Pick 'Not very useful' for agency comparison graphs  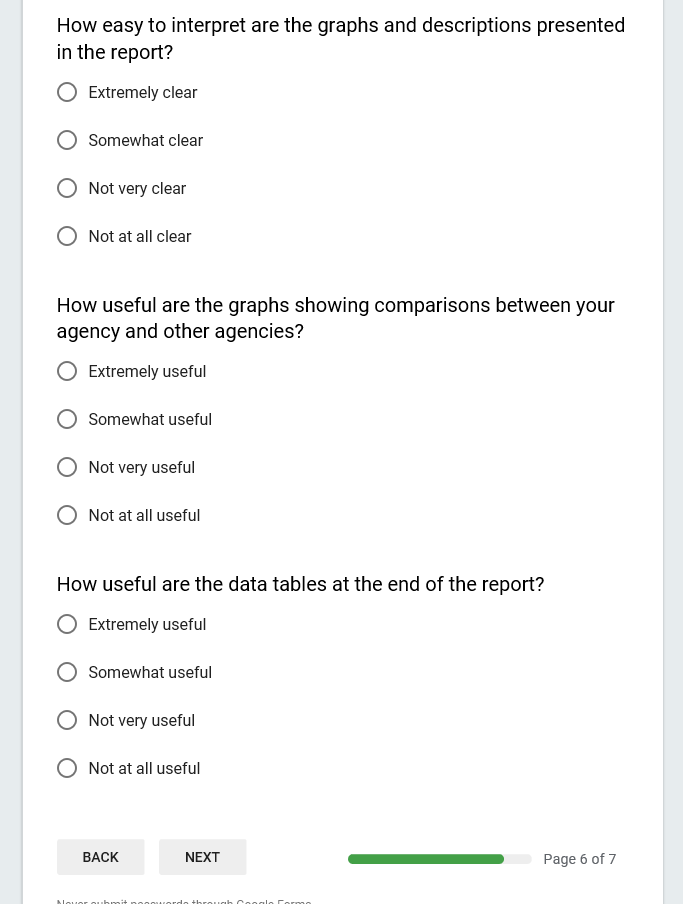click(67, 468)
